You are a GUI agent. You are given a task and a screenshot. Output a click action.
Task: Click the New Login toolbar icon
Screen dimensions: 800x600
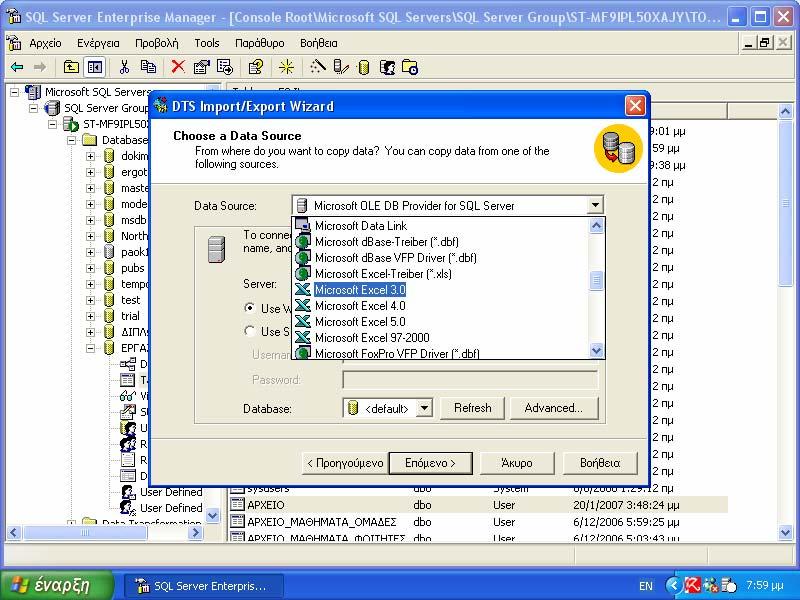pos(387,67)
